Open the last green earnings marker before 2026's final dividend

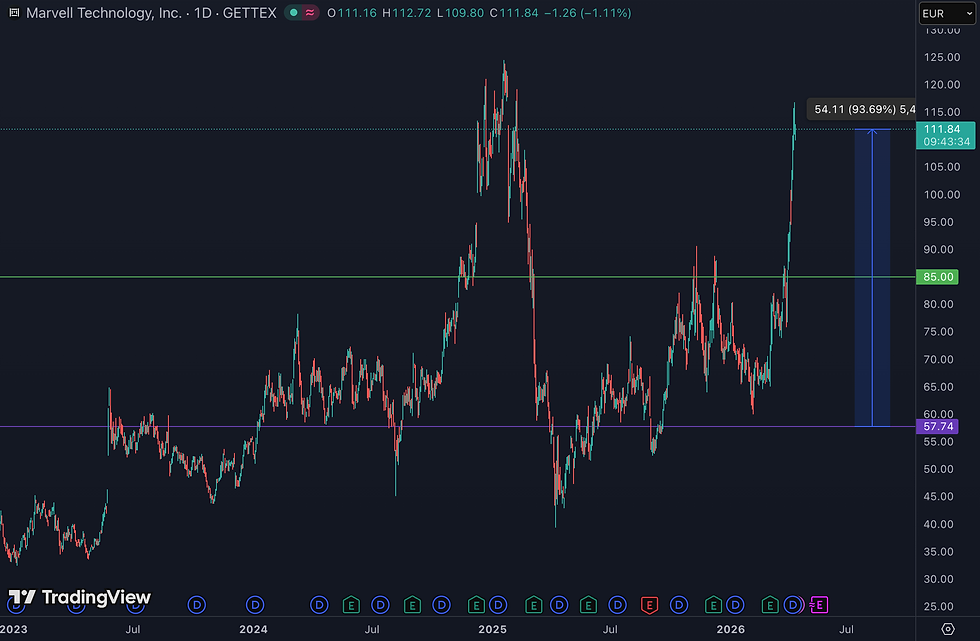point(769,605)
